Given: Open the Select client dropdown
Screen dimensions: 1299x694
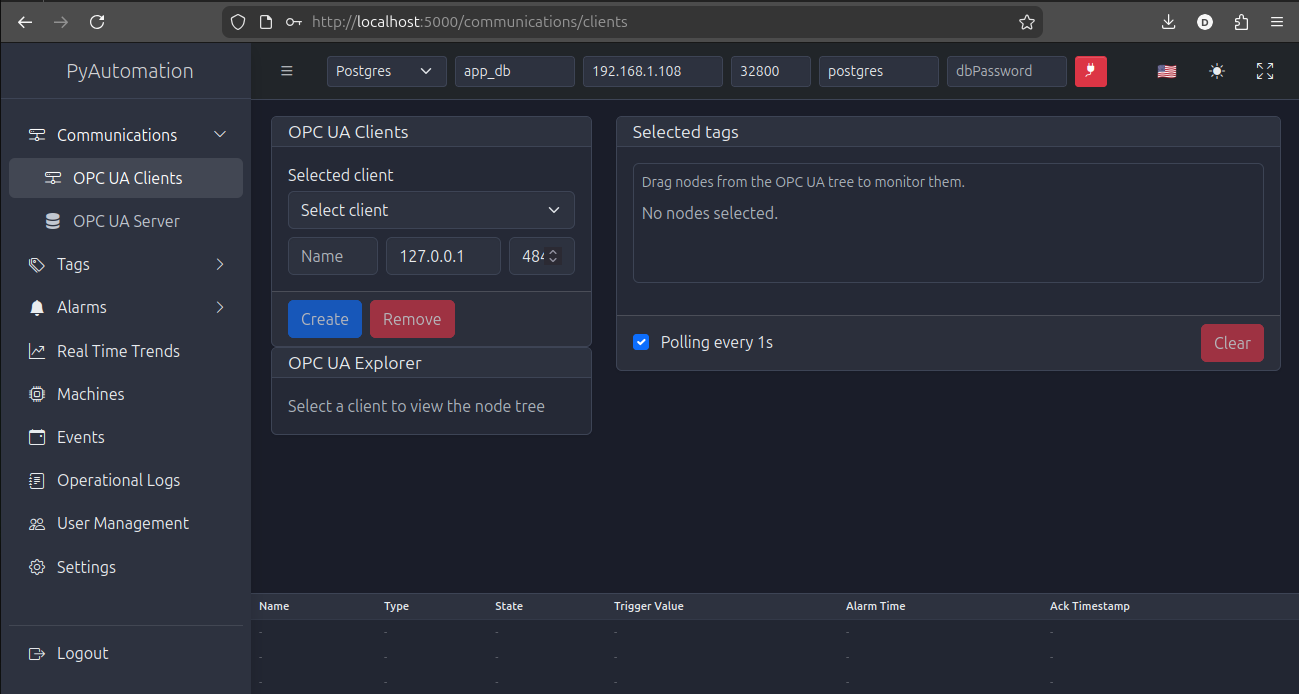Looking at the screenshot, I should [431, 210].
